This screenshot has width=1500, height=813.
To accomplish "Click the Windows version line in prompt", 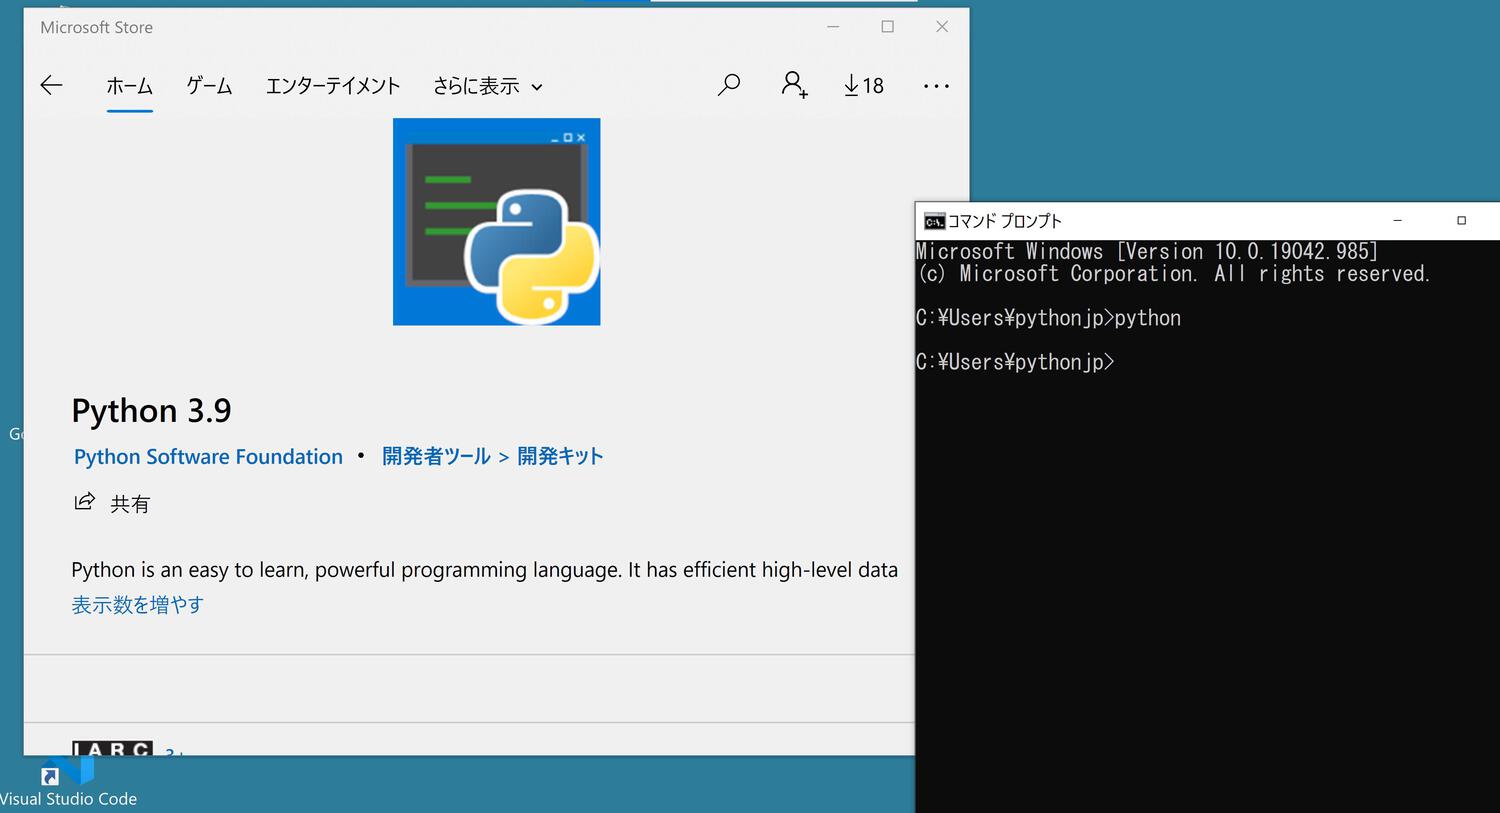I will pos(1147,251).
